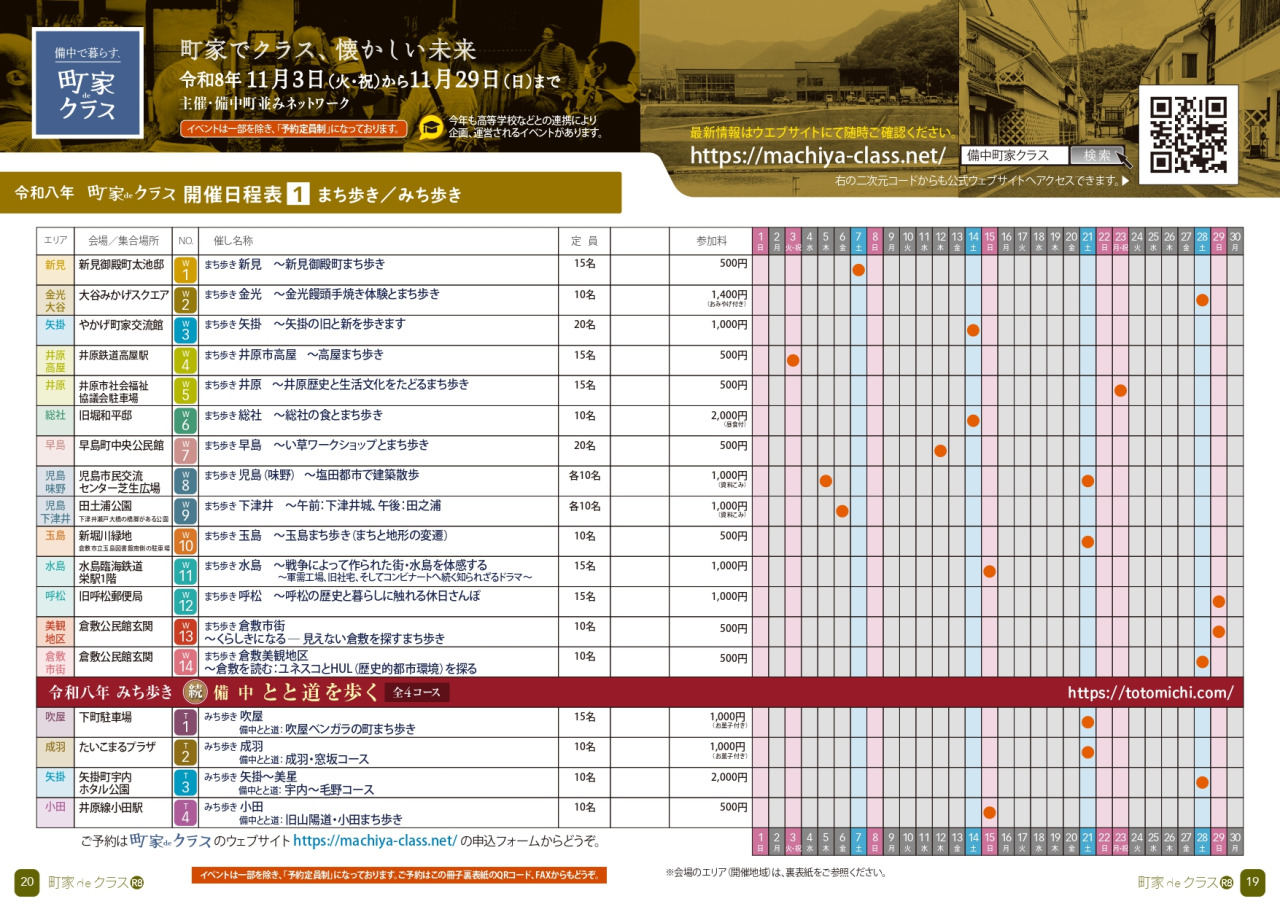Select the W7 badge for 早島 walk

click(185, 450)
